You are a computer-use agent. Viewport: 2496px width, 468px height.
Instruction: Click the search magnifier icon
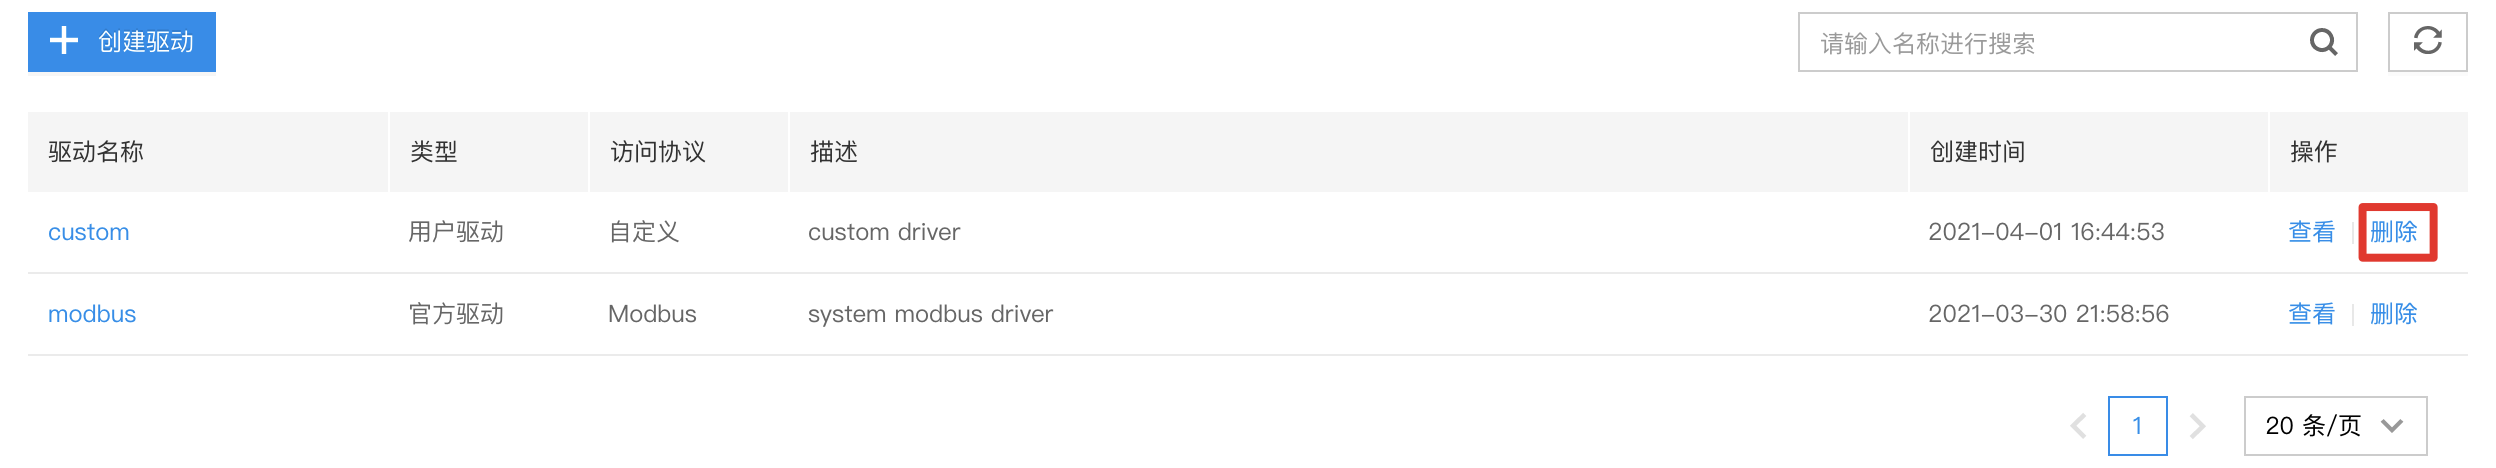tap(2323, 42)
